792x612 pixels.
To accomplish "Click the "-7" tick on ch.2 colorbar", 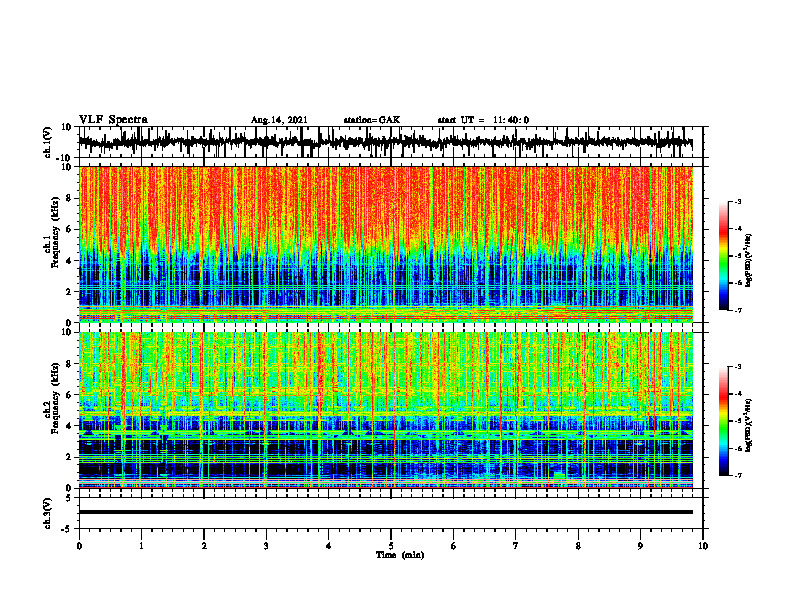I will (x=738, y=475).
